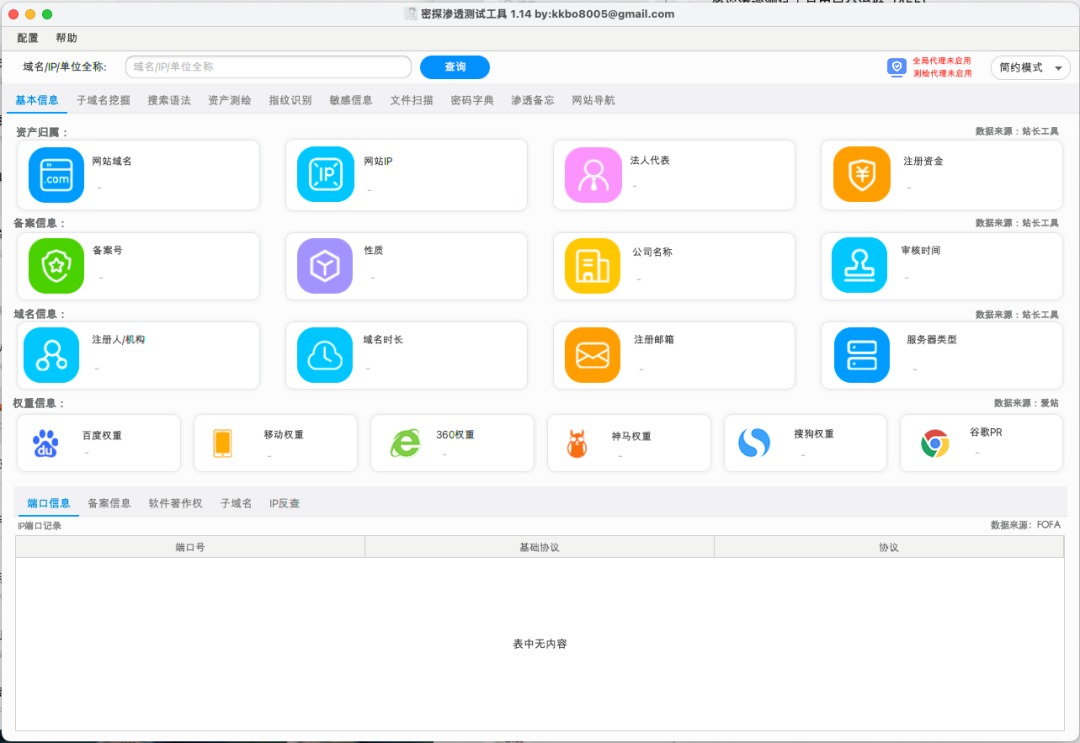
Task: Click the 法人代表 person icon
Action: pyautogui.click(x=593, y=175)
